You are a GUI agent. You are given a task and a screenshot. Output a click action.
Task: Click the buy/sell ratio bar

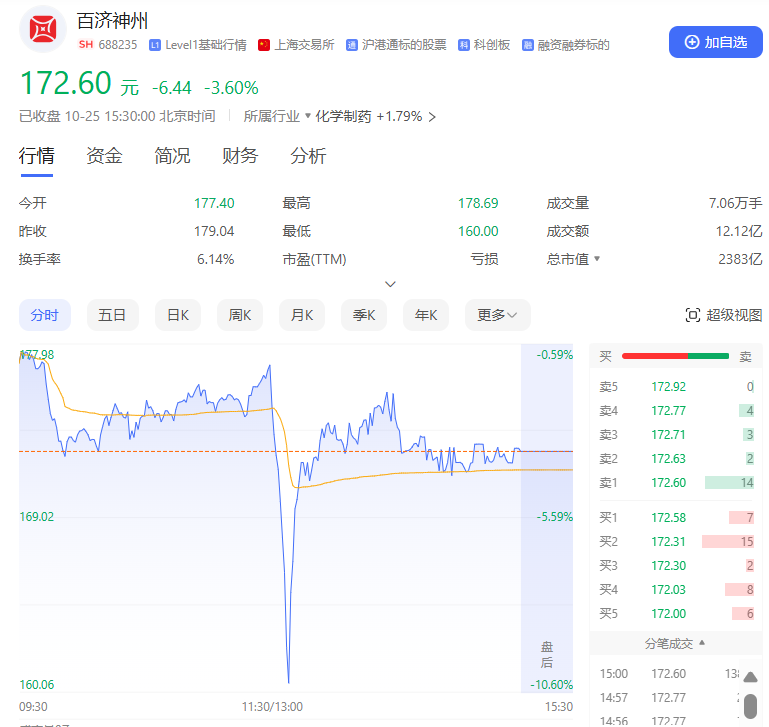coord(675,356)
